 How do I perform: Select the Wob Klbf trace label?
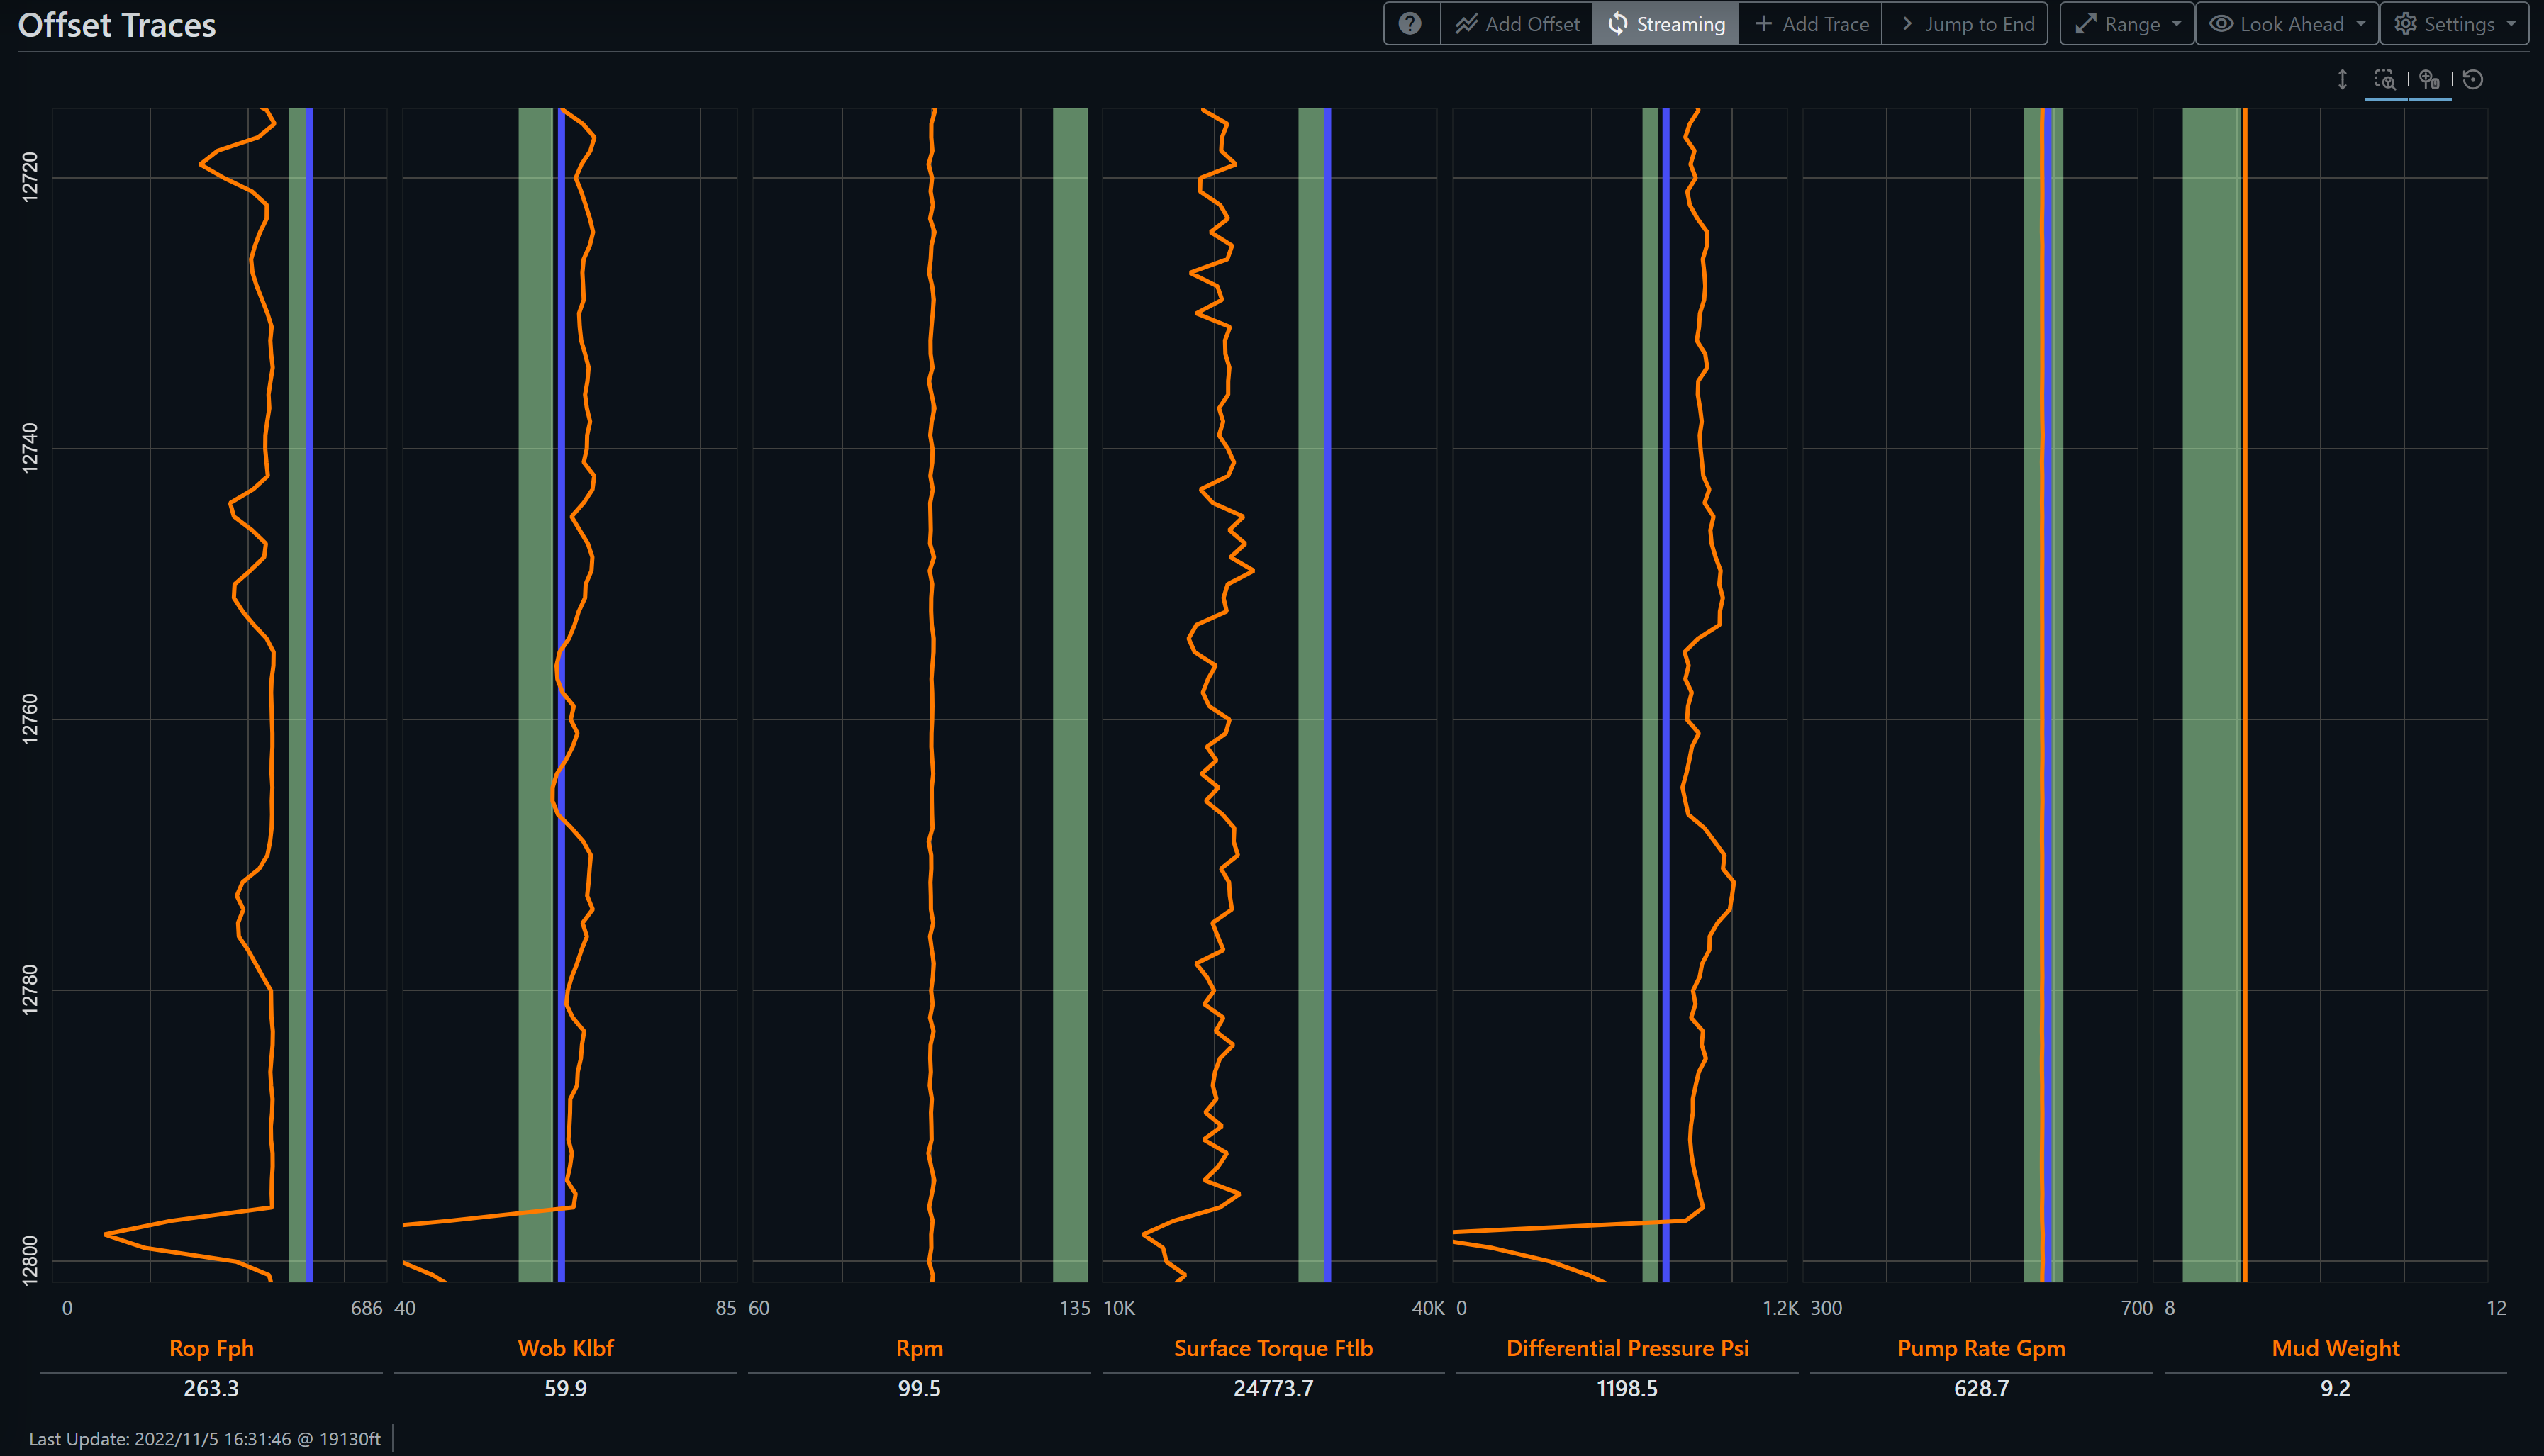point(565,1348)
